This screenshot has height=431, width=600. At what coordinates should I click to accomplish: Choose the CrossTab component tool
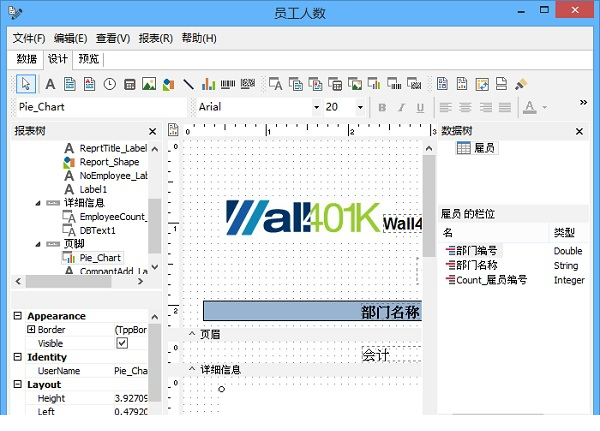pos(482,84)
